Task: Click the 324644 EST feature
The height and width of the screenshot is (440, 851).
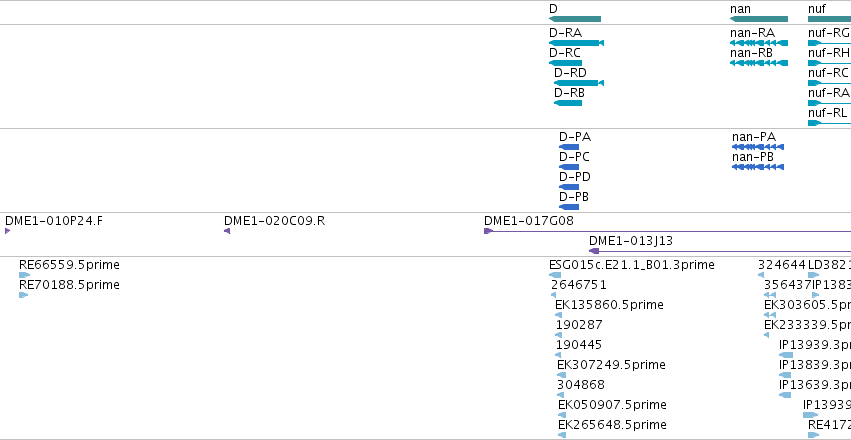Action: (x=761, y=275)
